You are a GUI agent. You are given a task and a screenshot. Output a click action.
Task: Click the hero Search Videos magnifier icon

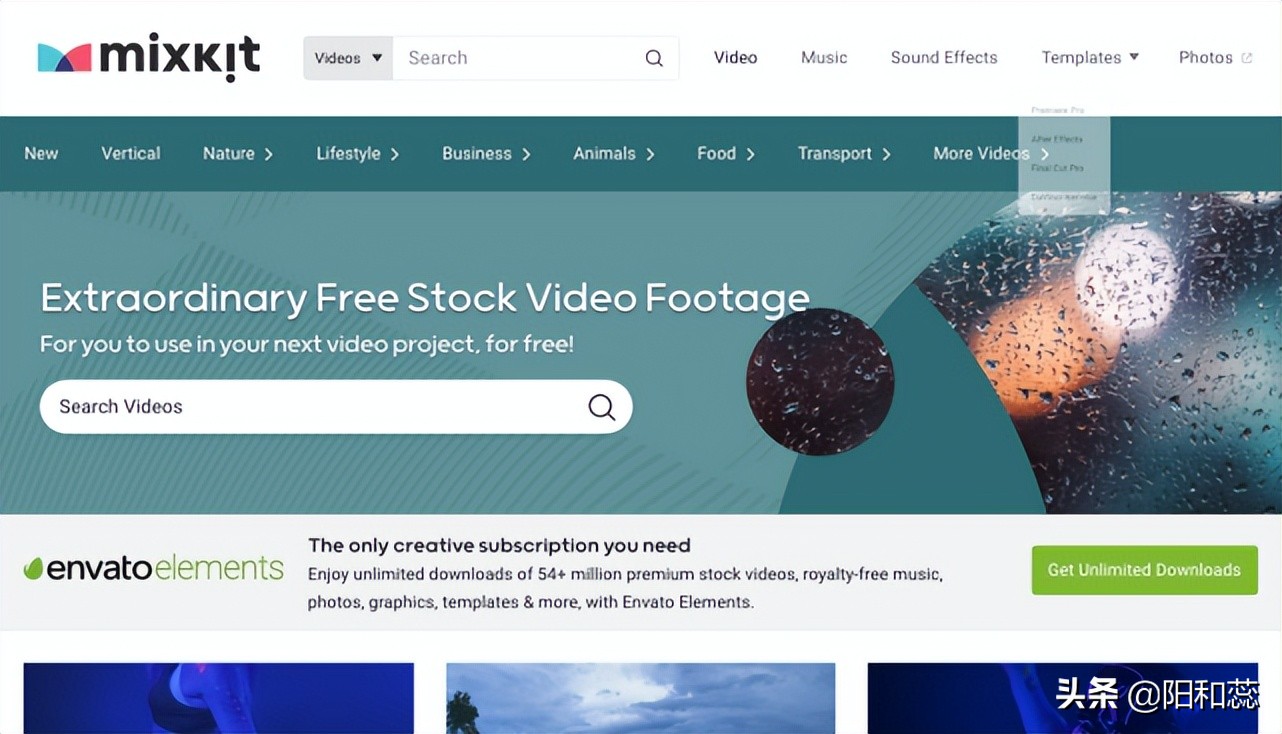click(601, 407)
